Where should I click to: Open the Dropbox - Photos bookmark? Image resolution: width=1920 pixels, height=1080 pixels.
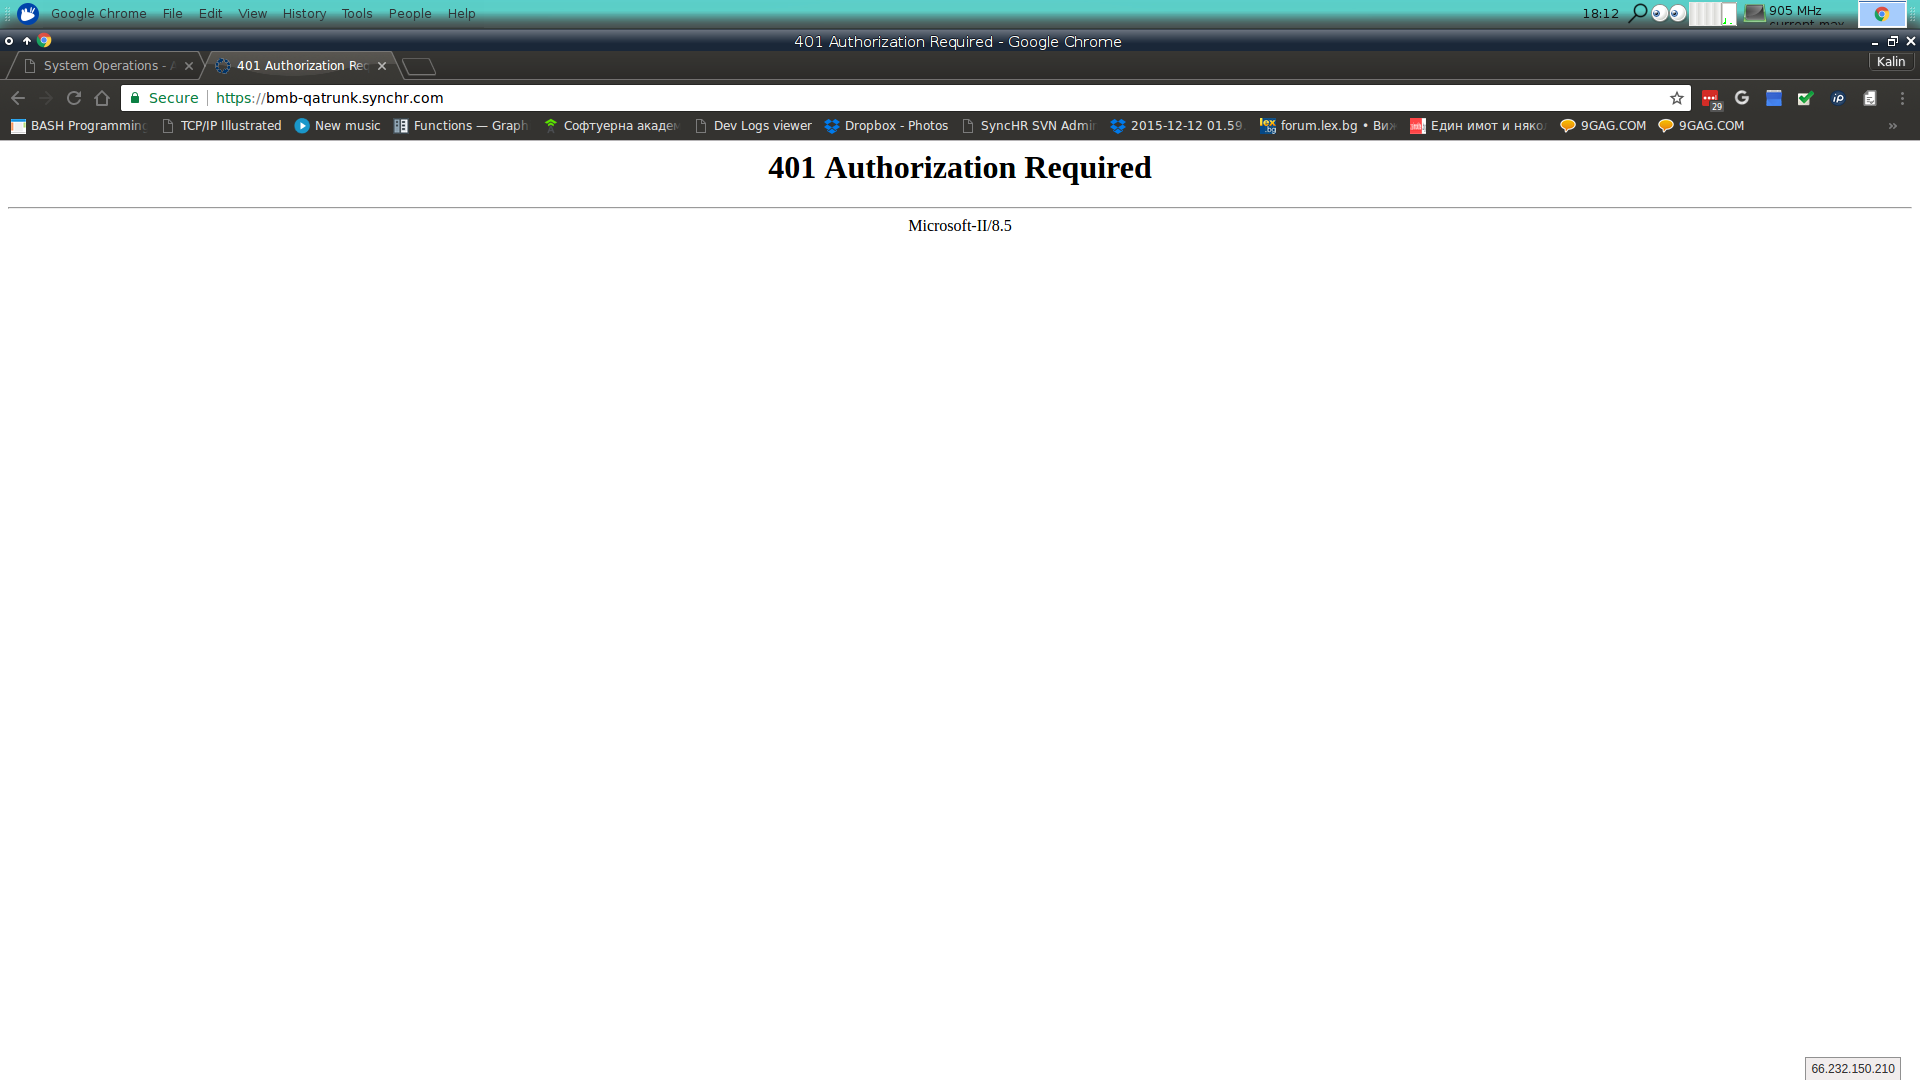coord(886,126)
